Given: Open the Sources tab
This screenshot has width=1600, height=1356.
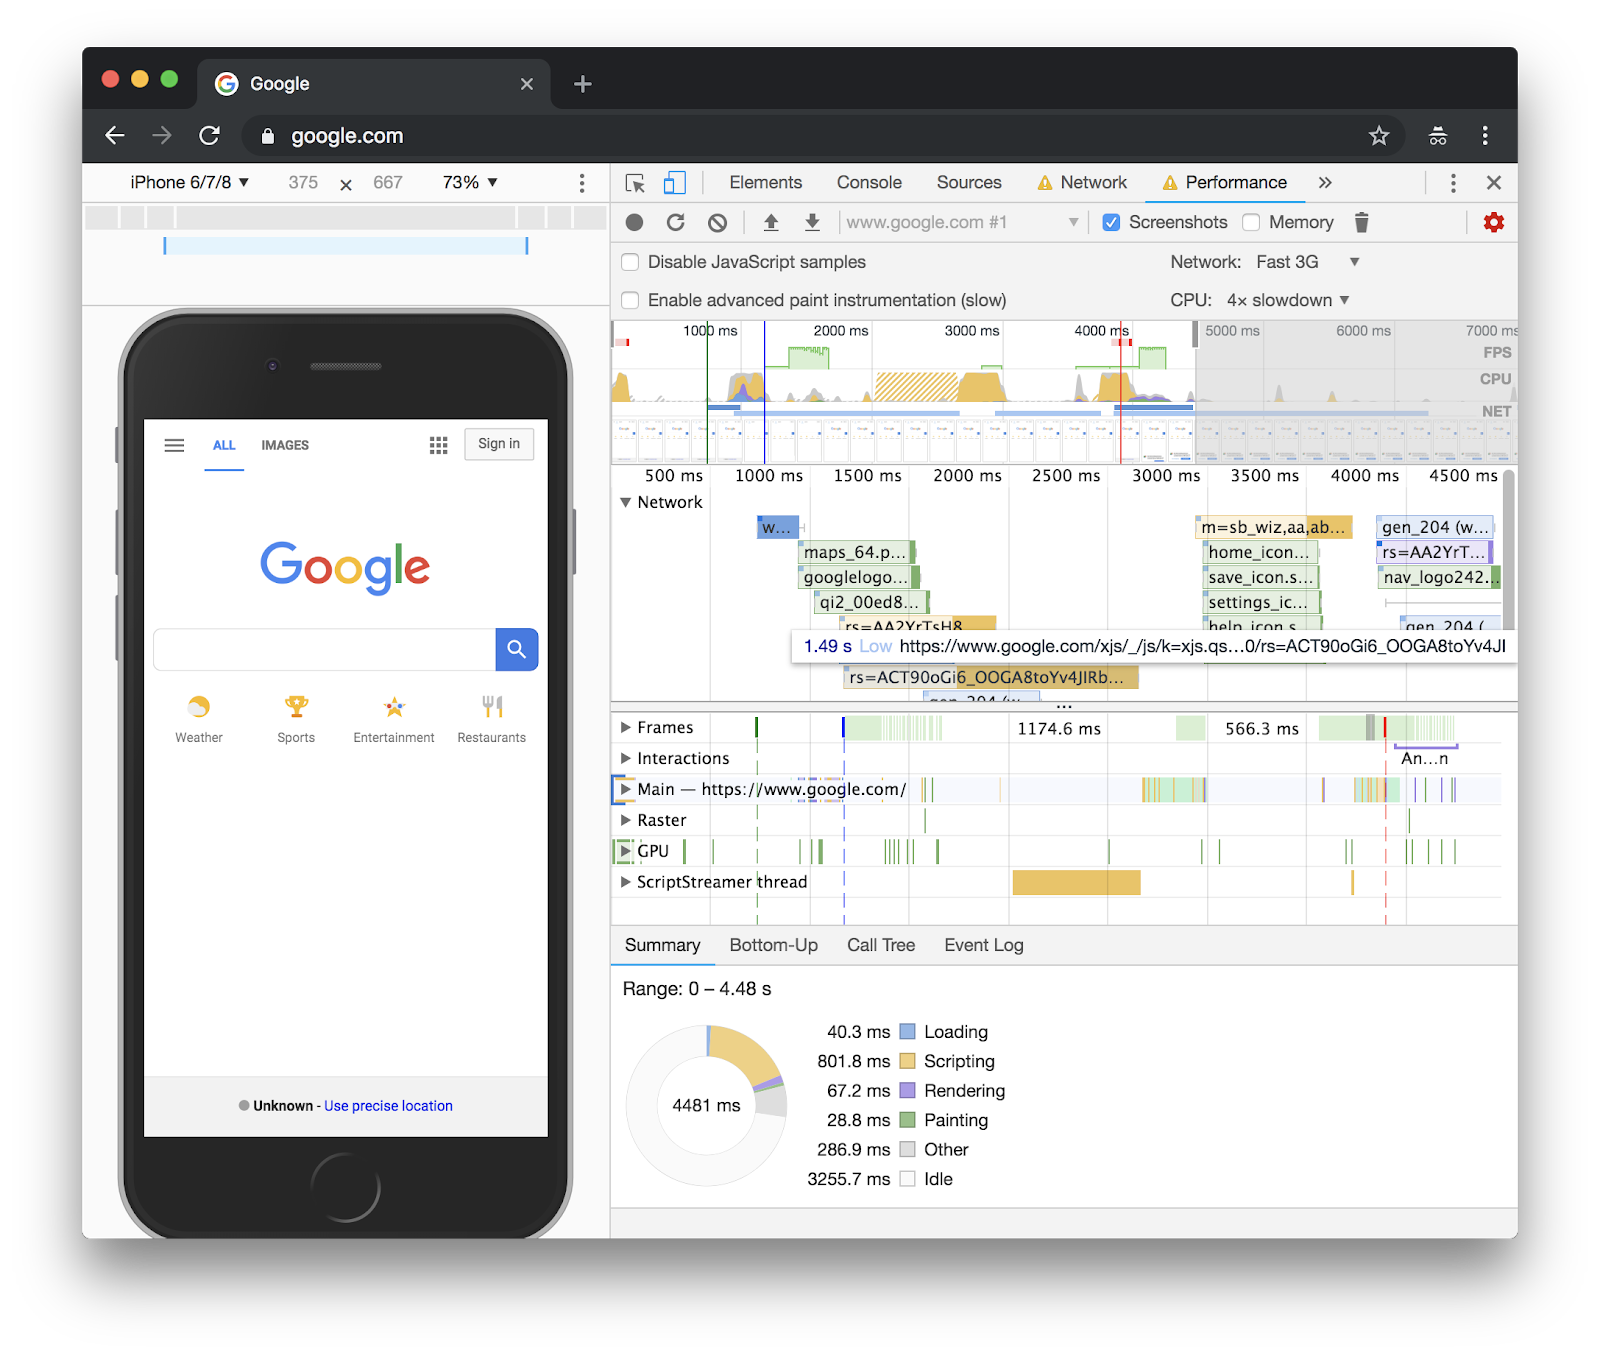Looking at the screenshot, I should pyautogui.click(x=969, y=183).
